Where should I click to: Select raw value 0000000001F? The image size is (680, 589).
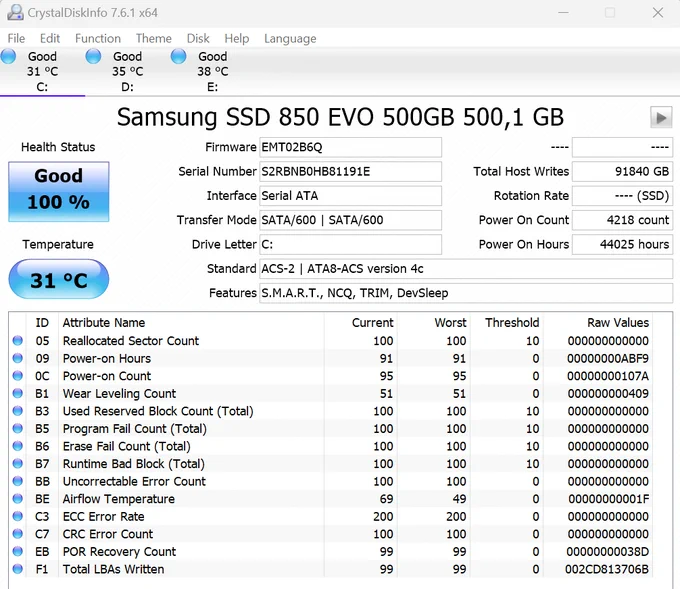[609, 499]
